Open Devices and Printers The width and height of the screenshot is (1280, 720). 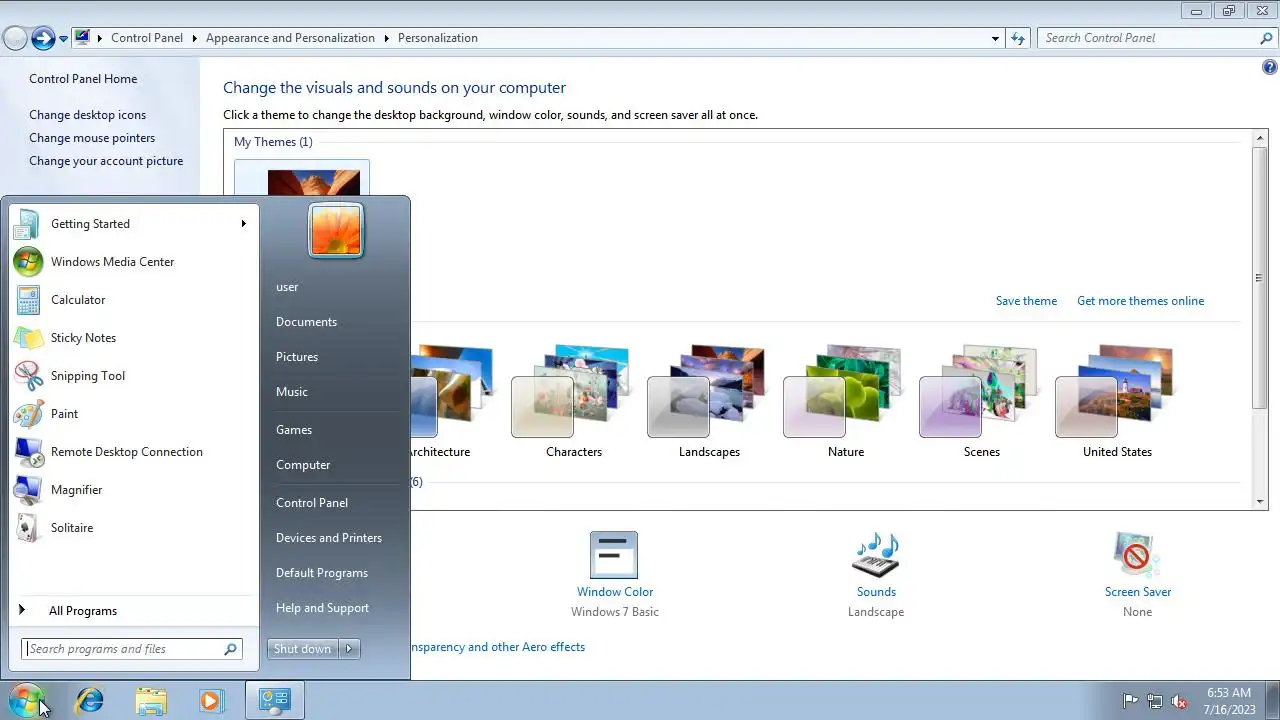[x=329, y=538]
